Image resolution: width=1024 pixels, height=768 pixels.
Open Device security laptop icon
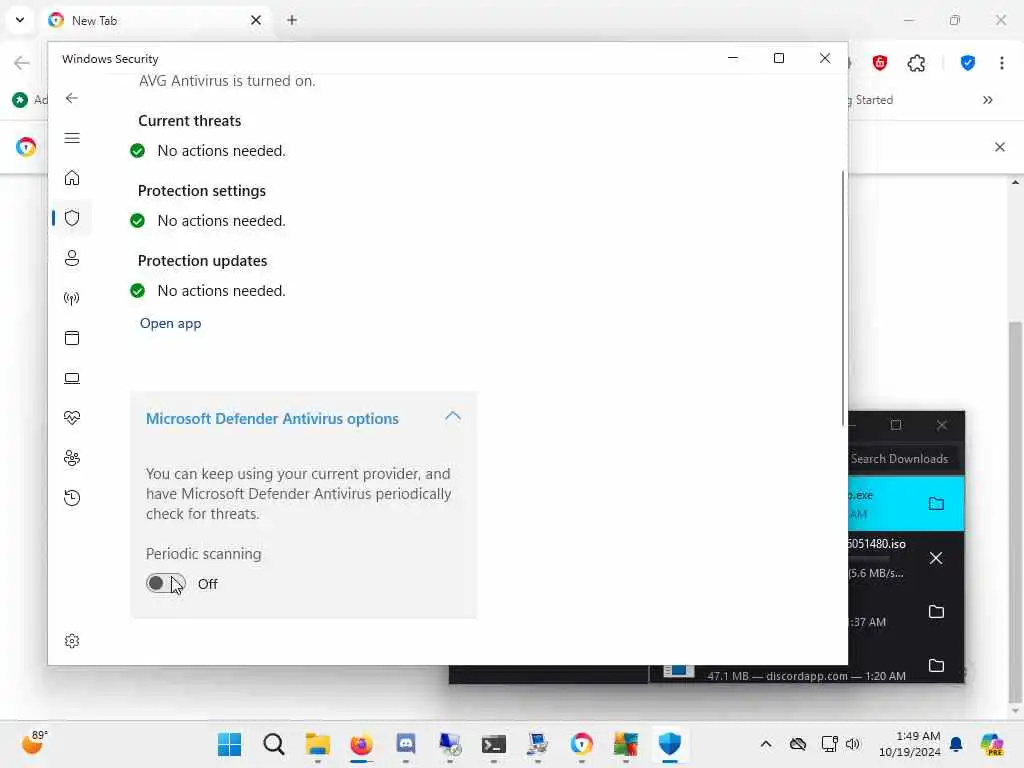72,378
